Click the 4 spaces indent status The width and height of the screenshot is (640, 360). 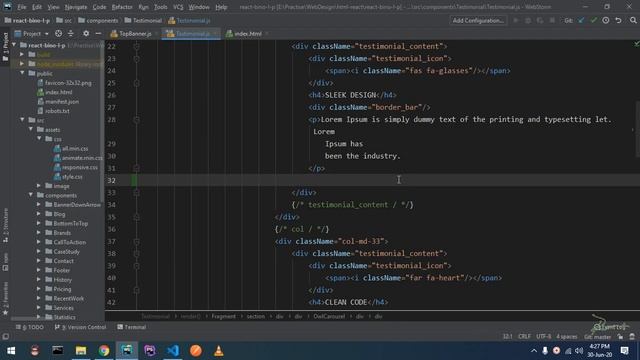point(567,337)
